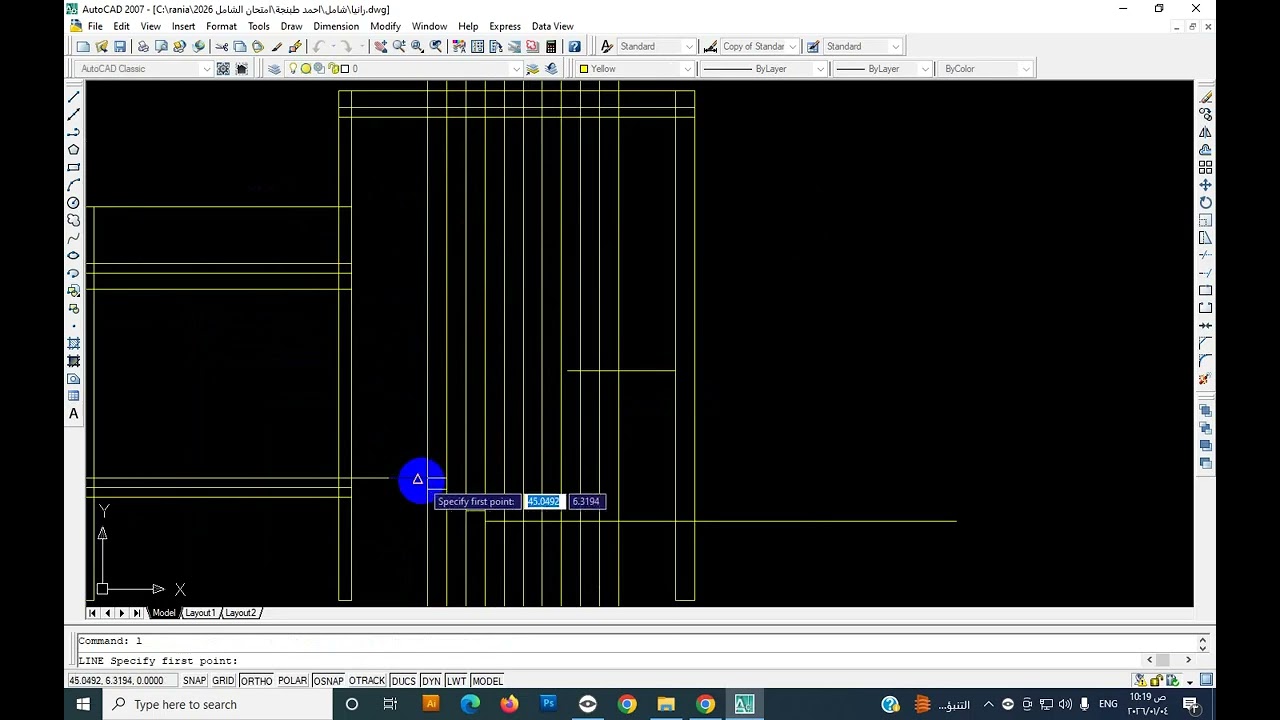Image resolution: width=1280 pixels, height=720 pixels.
Task: Toggle LWT lineweight display
Action: click(456, 681)
